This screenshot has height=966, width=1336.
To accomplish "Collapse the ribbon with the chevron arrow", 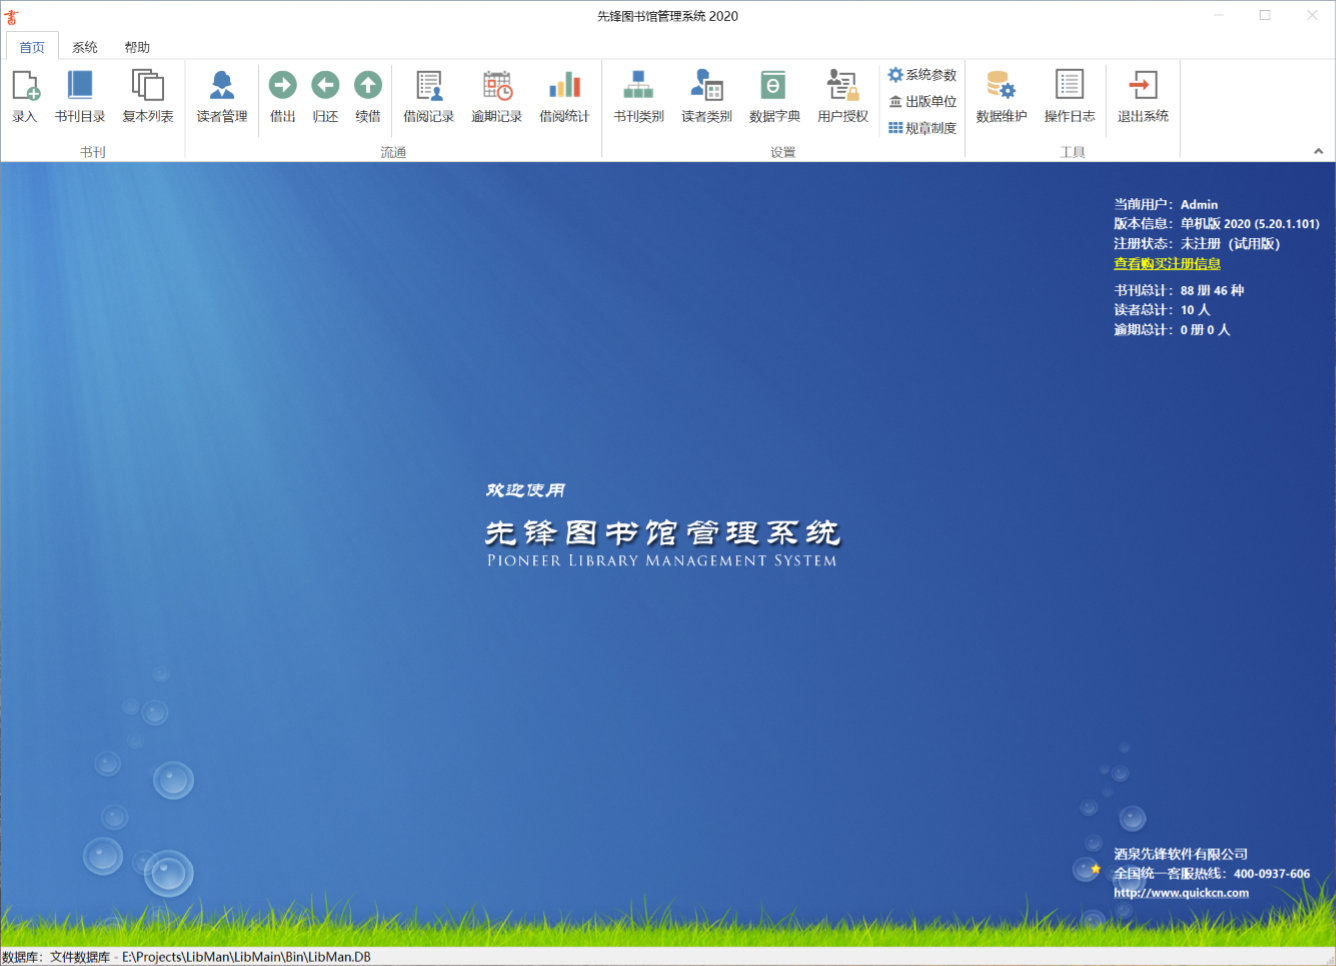I will [x=1318, y=151].
